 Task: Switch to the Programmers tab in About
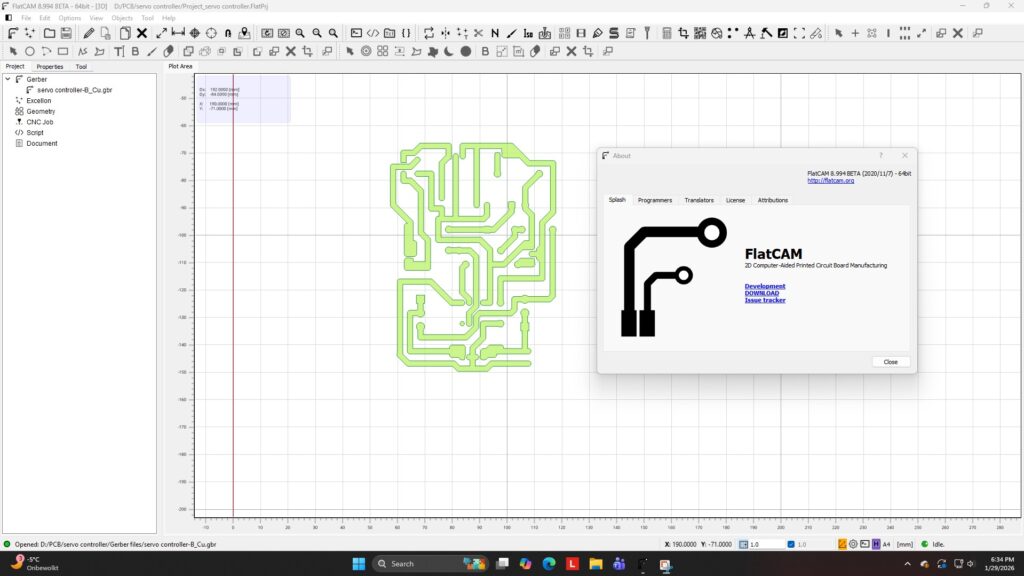tap(655, 200)
